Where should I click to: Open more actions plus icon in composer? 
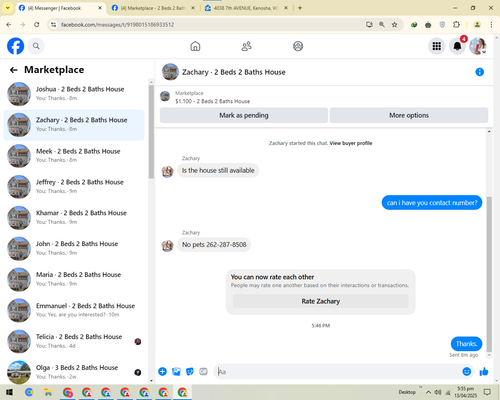tap(162, 371)
